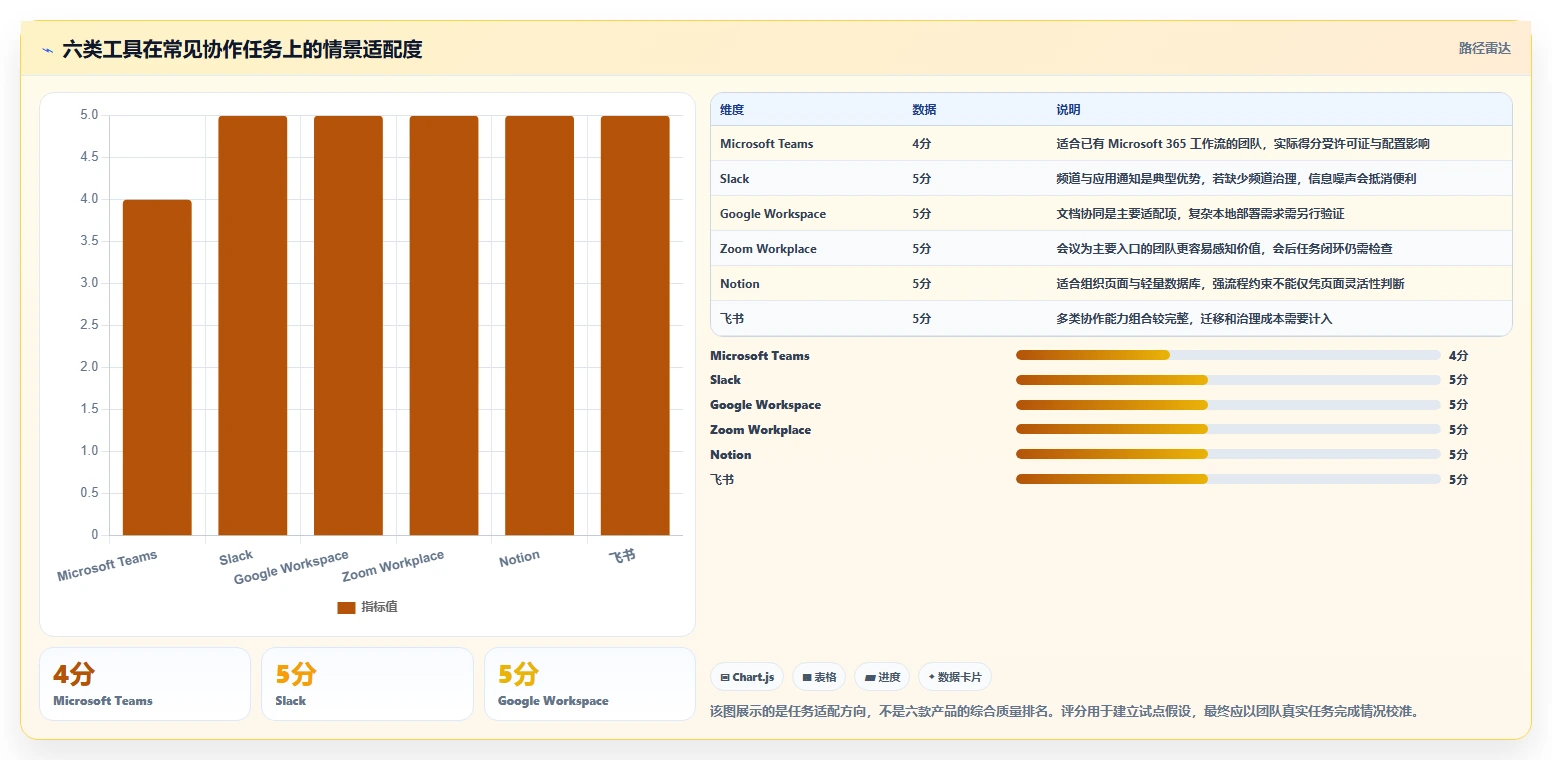This screenshot has height=760, width=1552.
Task: Select the Google Workspace bar in the chart
Action: (348, 325)
